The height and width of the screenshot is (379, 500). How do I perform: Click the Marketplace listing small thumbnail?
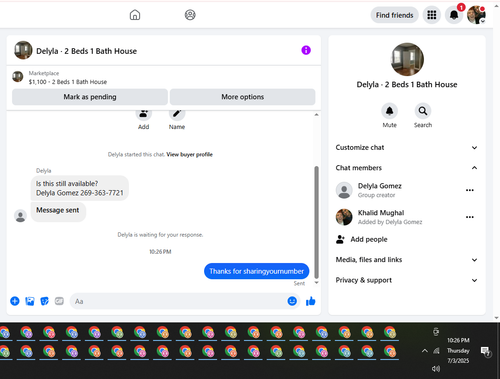pyautogui.click(x=18, y=77)
